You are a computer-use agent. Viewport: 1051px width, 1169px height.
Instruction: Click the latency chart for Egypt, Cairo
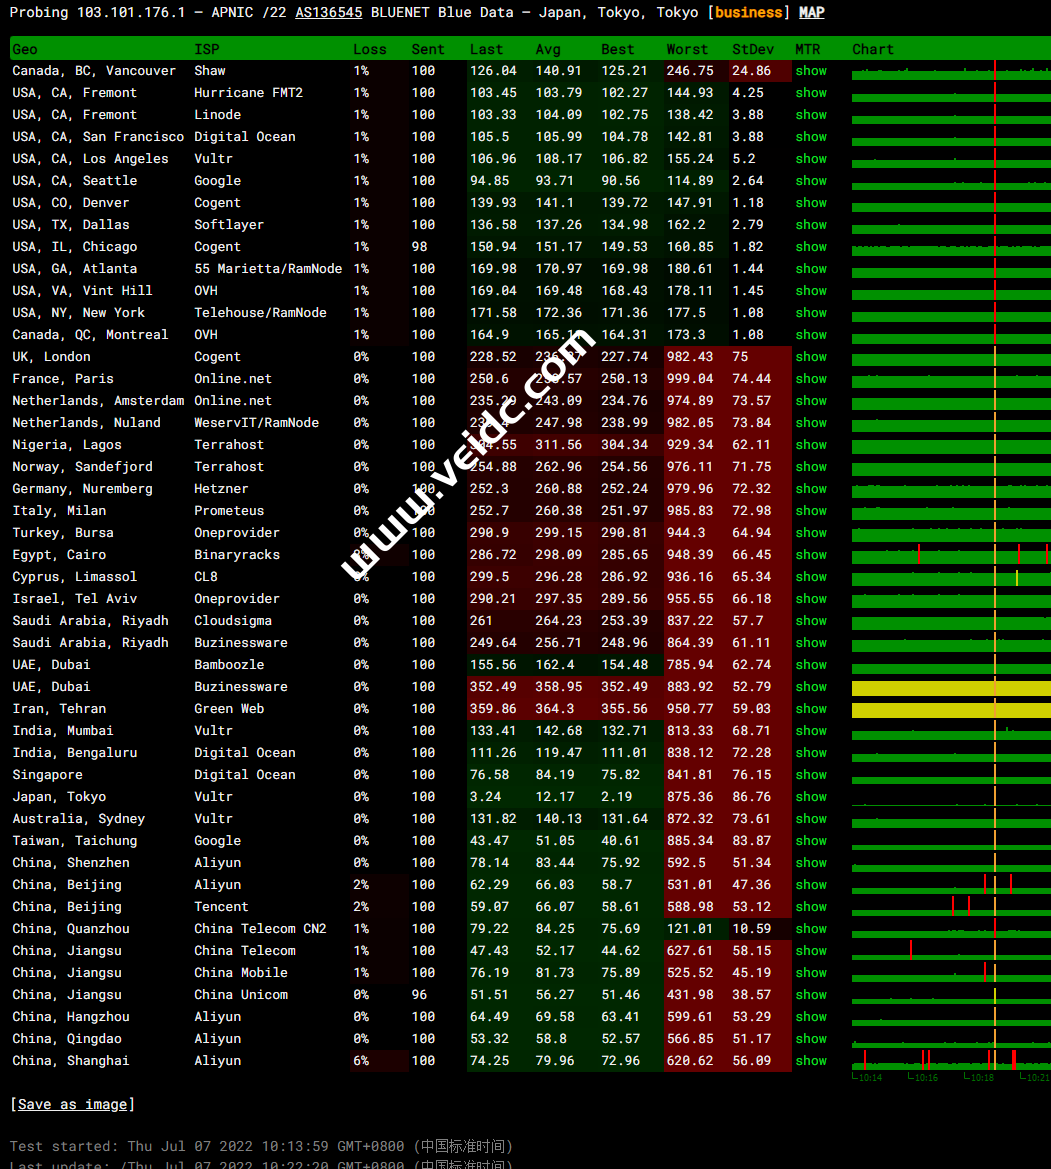pyautogui.click(x=951, y=555)
